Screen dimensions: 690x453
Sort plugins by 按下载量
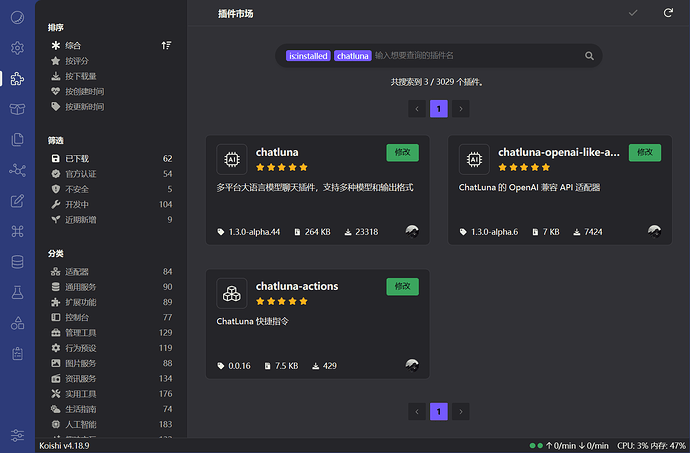(x=80, y=76)
